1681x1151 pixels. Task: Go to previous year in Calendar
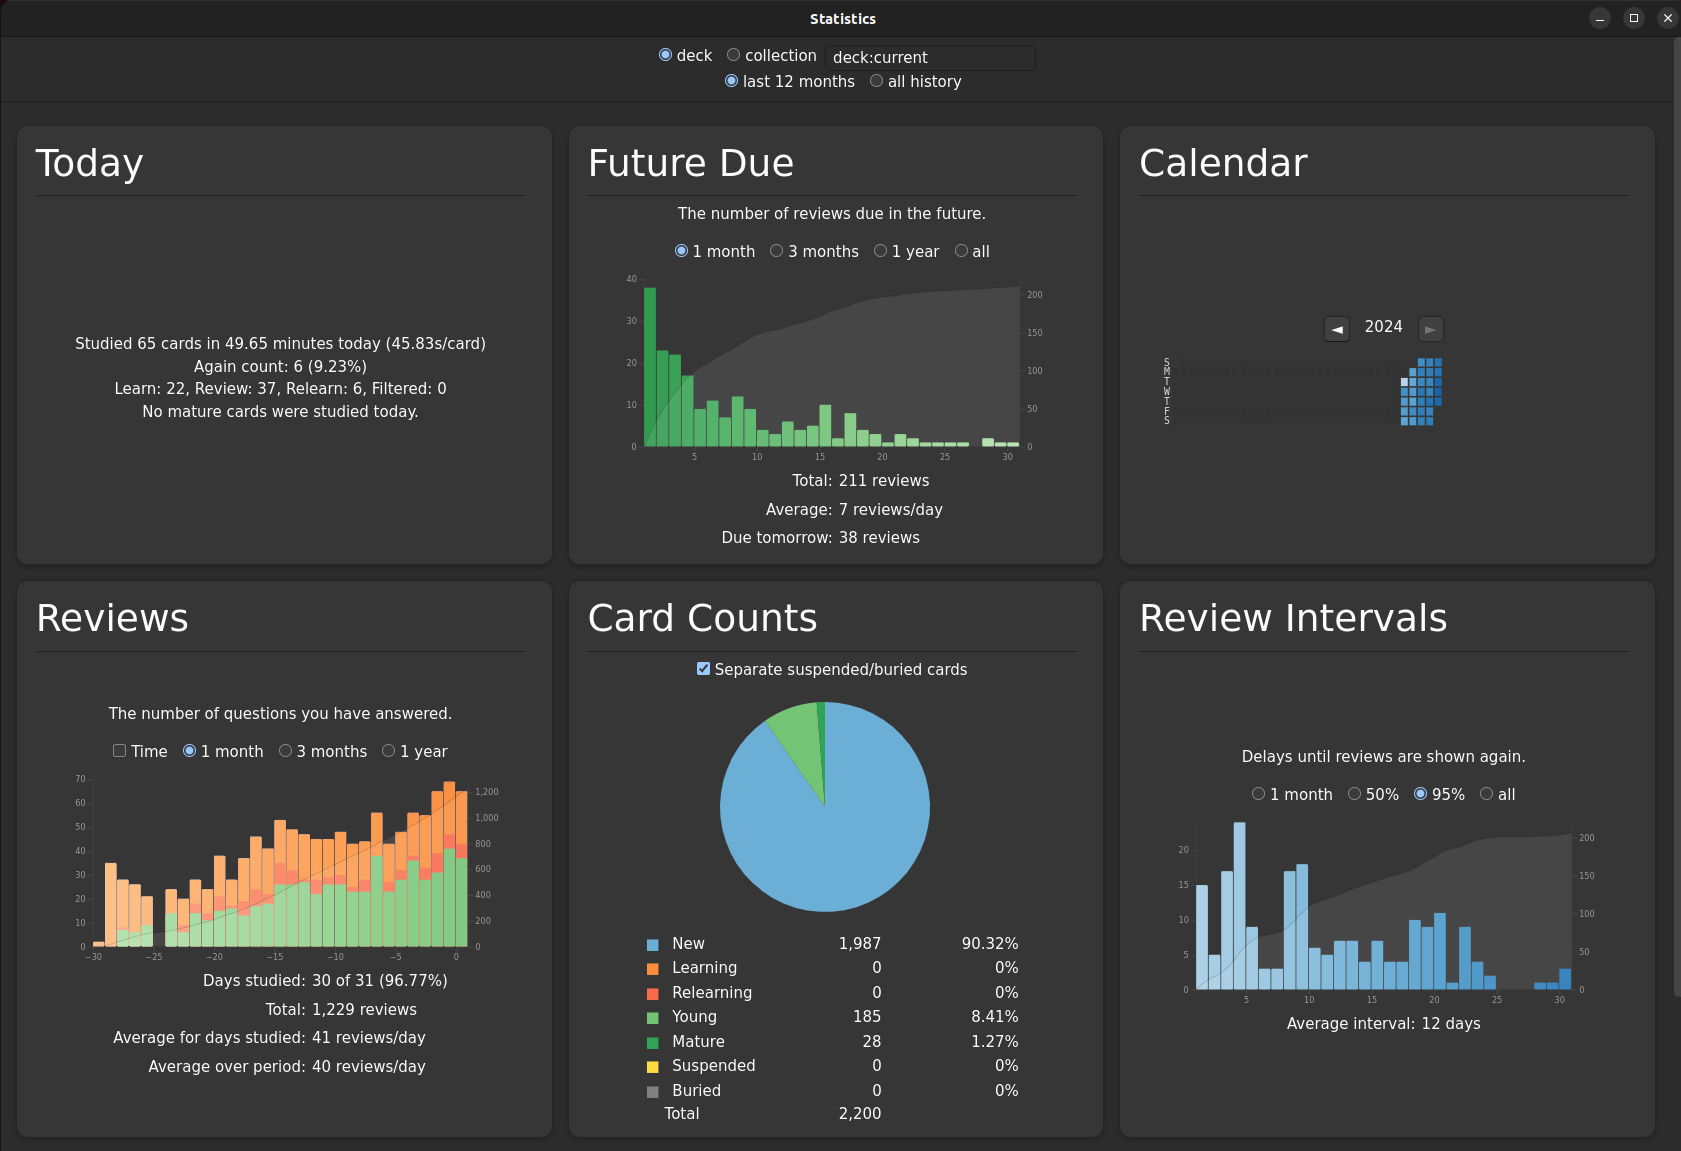(x=1337, y=329)
